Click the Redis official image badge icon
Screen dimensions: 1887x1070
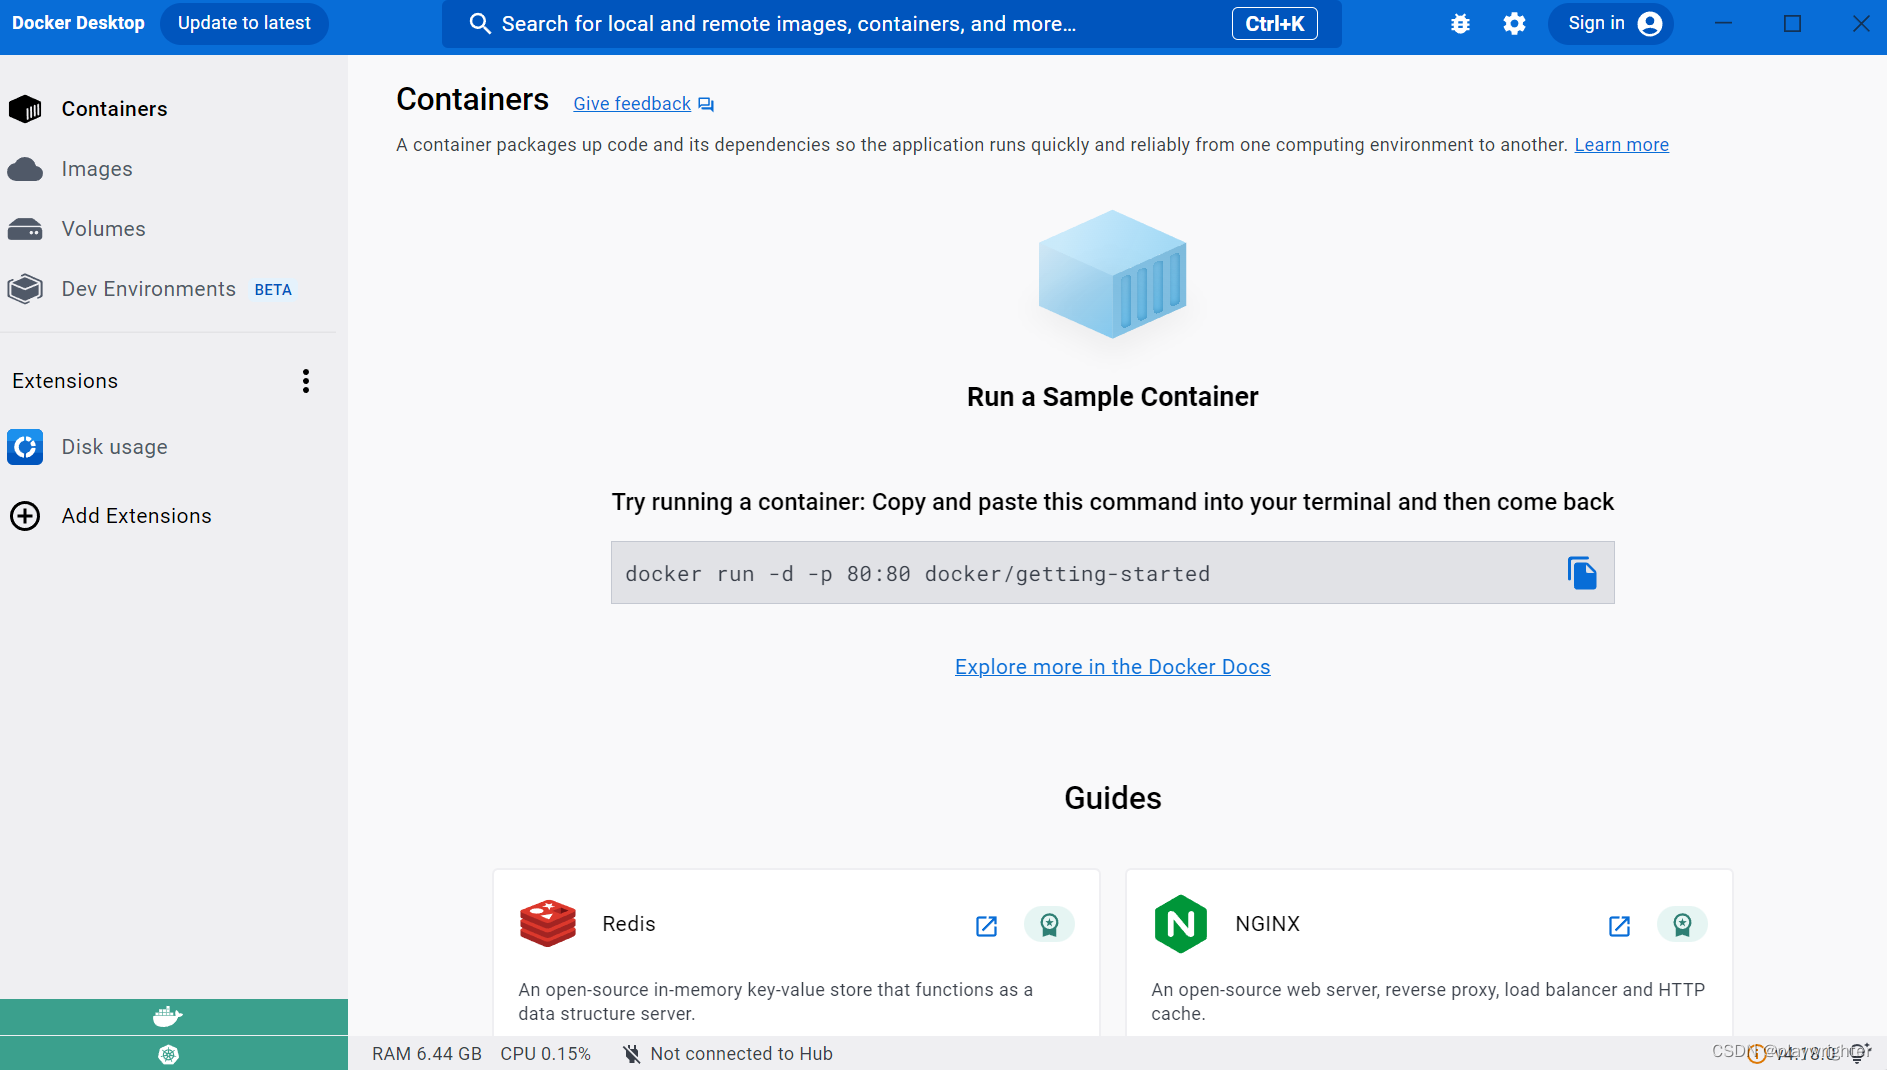[x=1049, y=925]
